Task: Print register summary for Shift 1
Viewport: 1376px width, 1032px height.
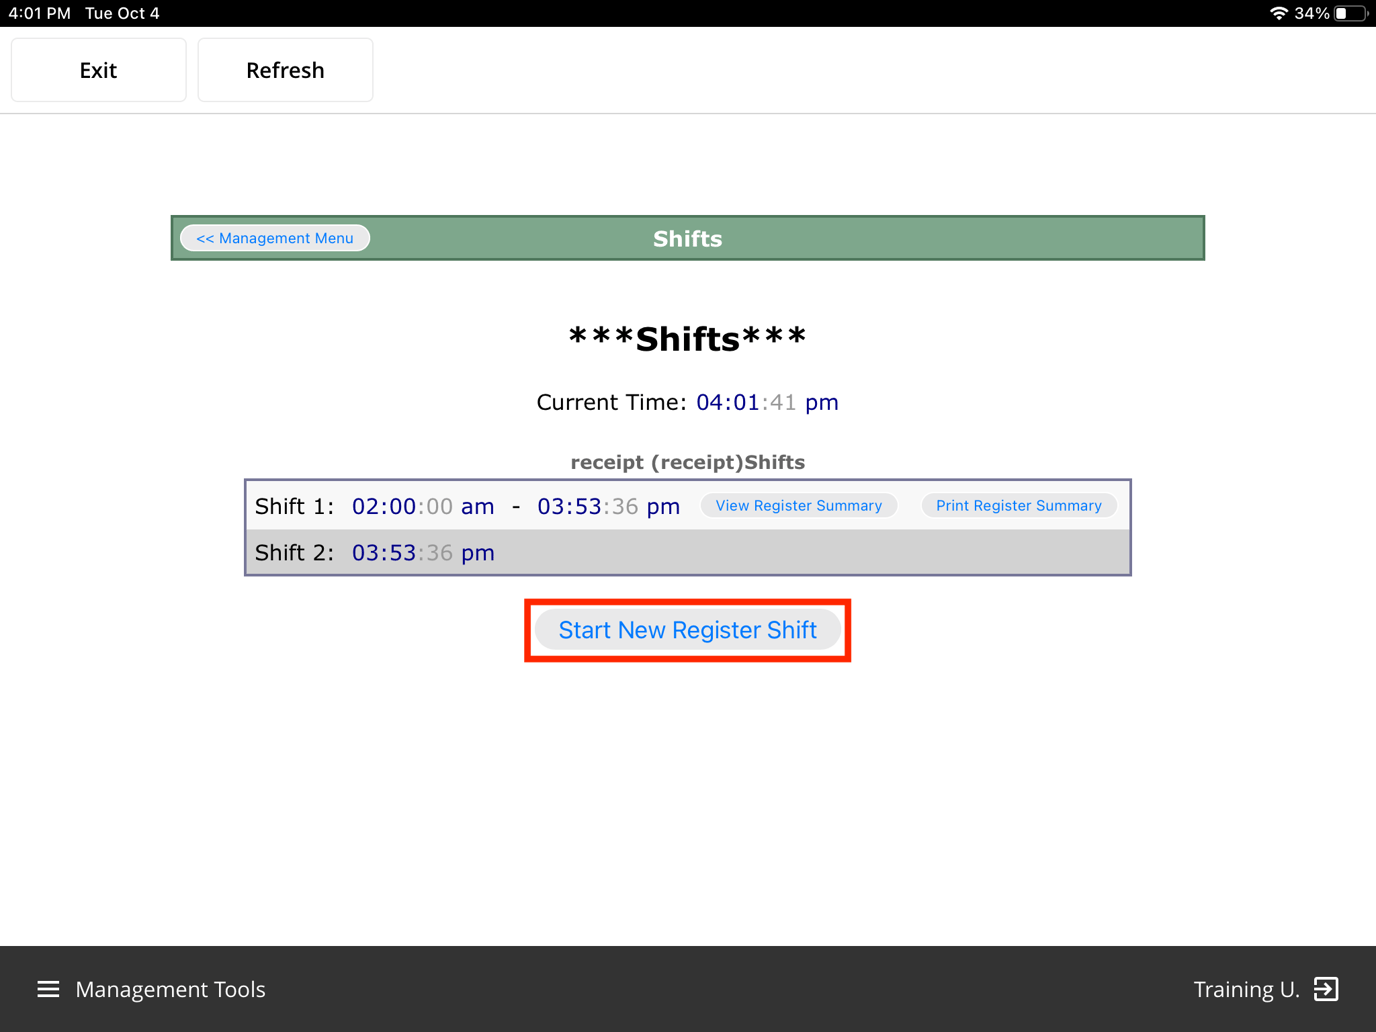Action: [1018, 505]
